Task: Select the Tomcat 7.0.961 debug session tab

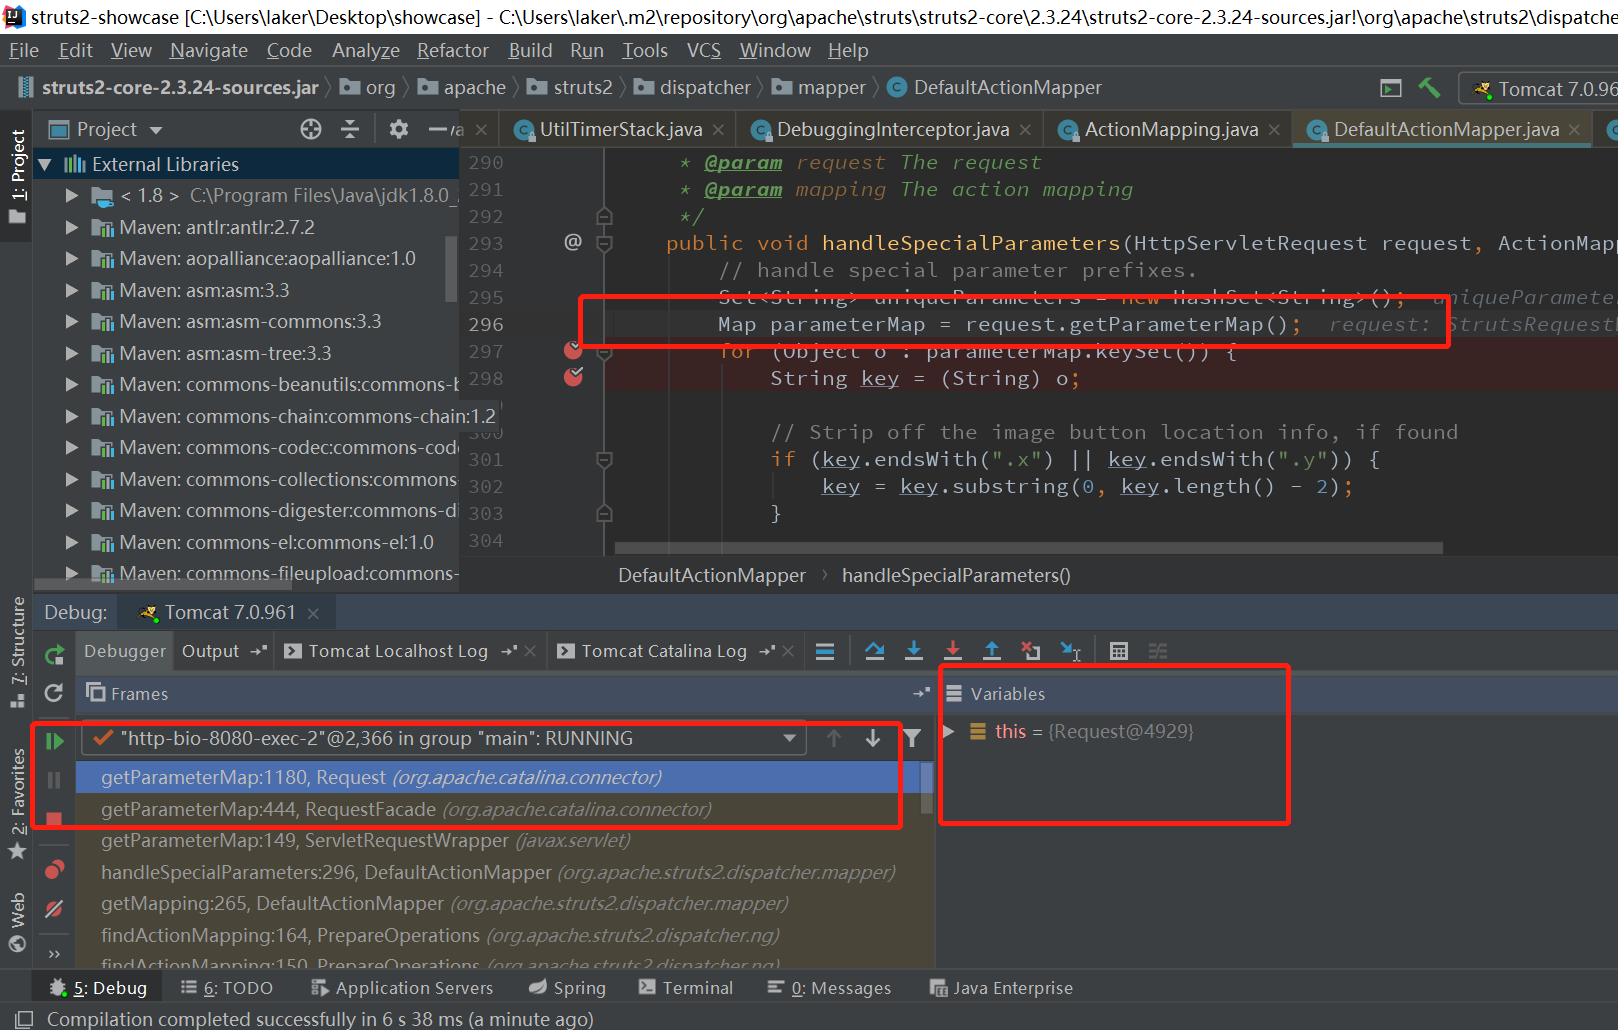Action: click(230, 612)
